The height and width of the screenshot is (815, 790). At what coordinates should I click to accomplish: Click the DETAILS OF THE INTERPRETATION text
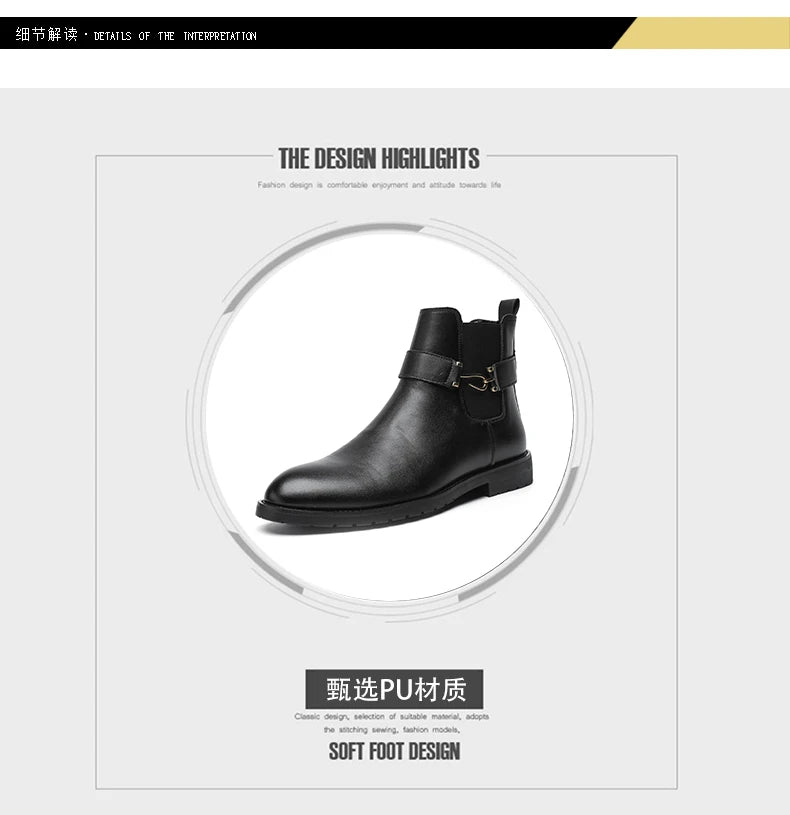[175, 36]
